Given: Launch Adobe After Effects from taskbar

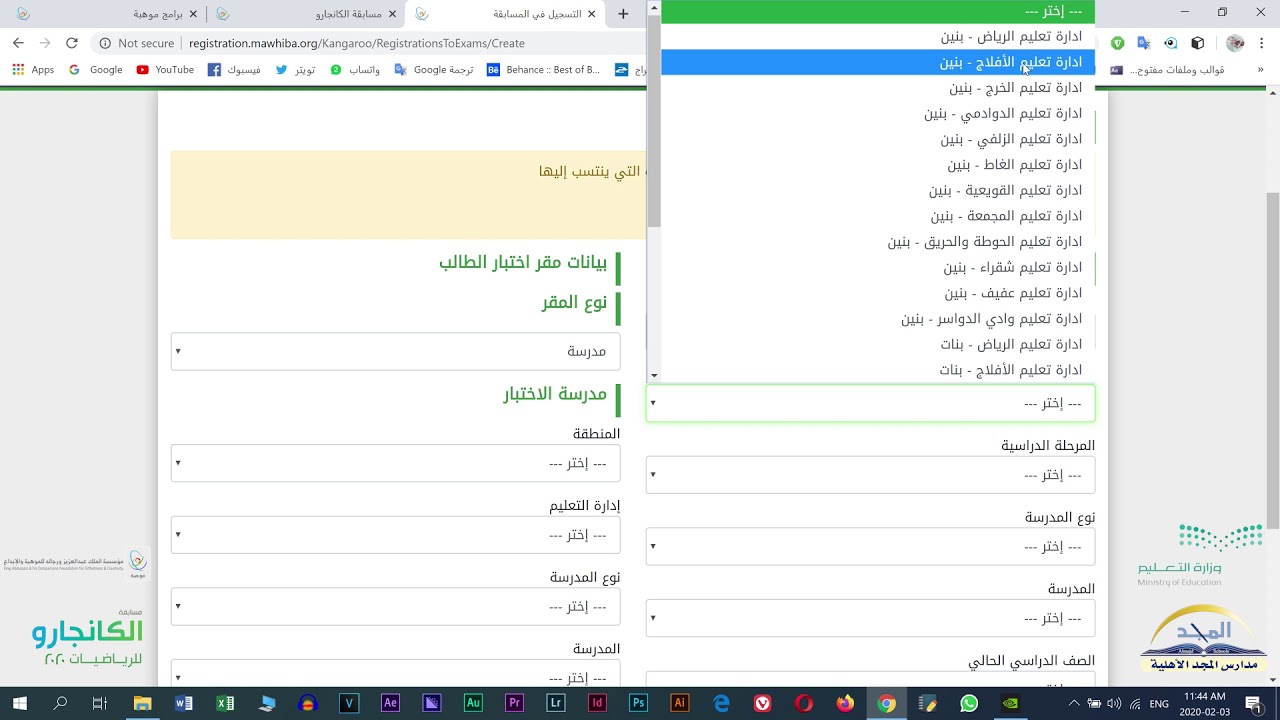Looking at the screenshot, I should pos(390,704).
